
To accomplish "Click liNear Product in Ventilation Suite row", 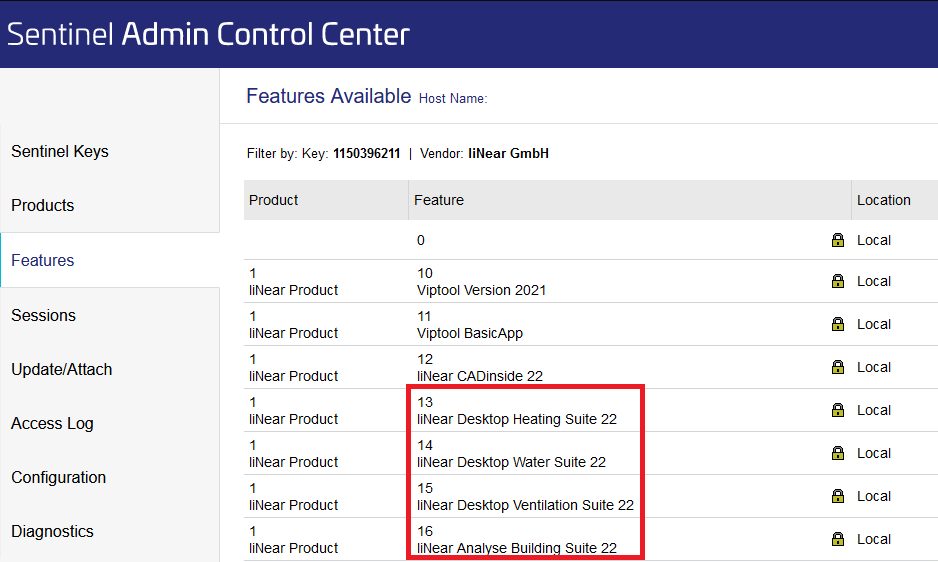I will tap(293, 506).
